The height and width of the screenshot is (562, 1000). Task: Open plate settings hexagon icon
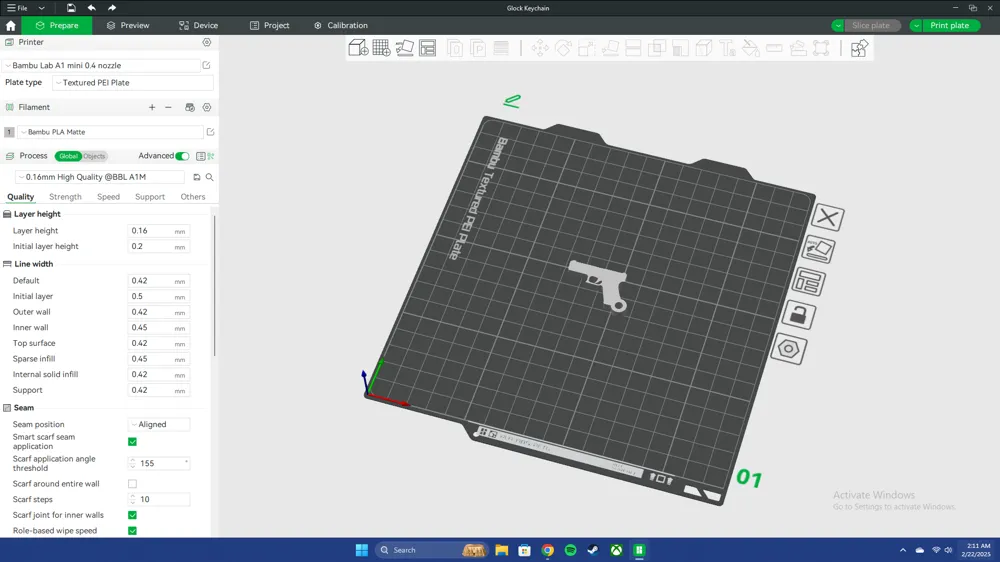[x=789, y=349]
